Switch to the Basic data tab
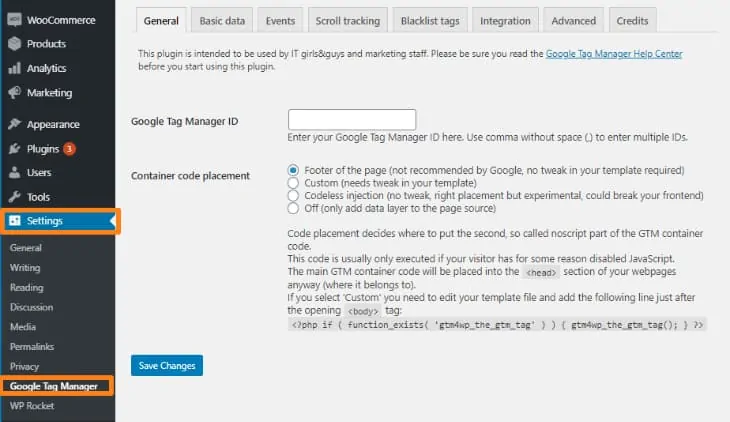 (x=221, y=20)
